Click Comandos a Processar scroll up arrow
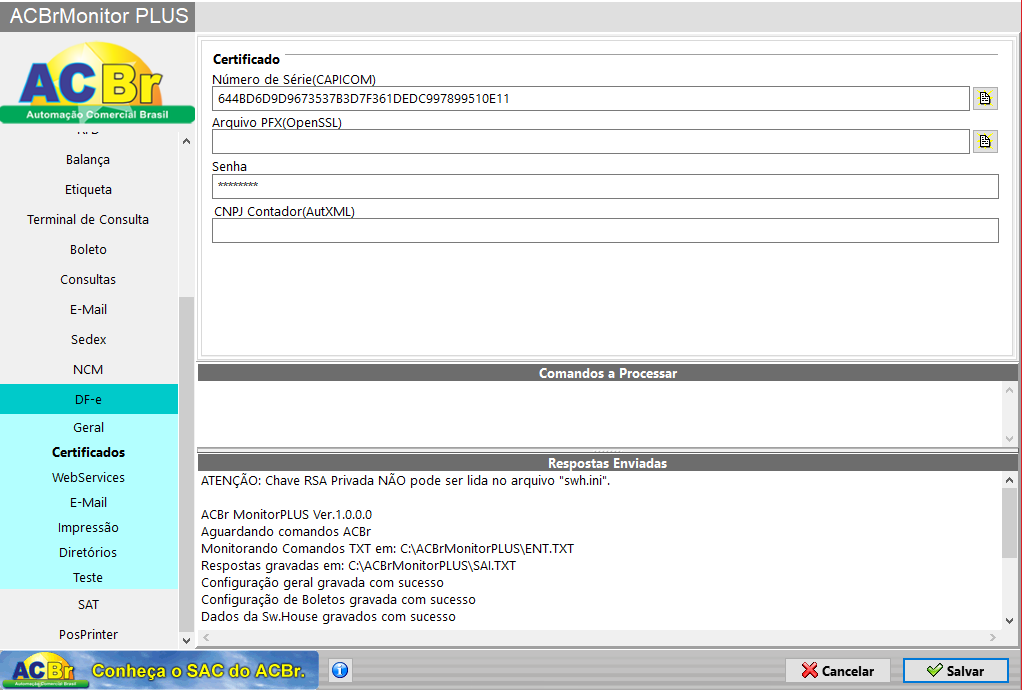The height and width of the screenshot is (690, 1022). click(1009, 390)
